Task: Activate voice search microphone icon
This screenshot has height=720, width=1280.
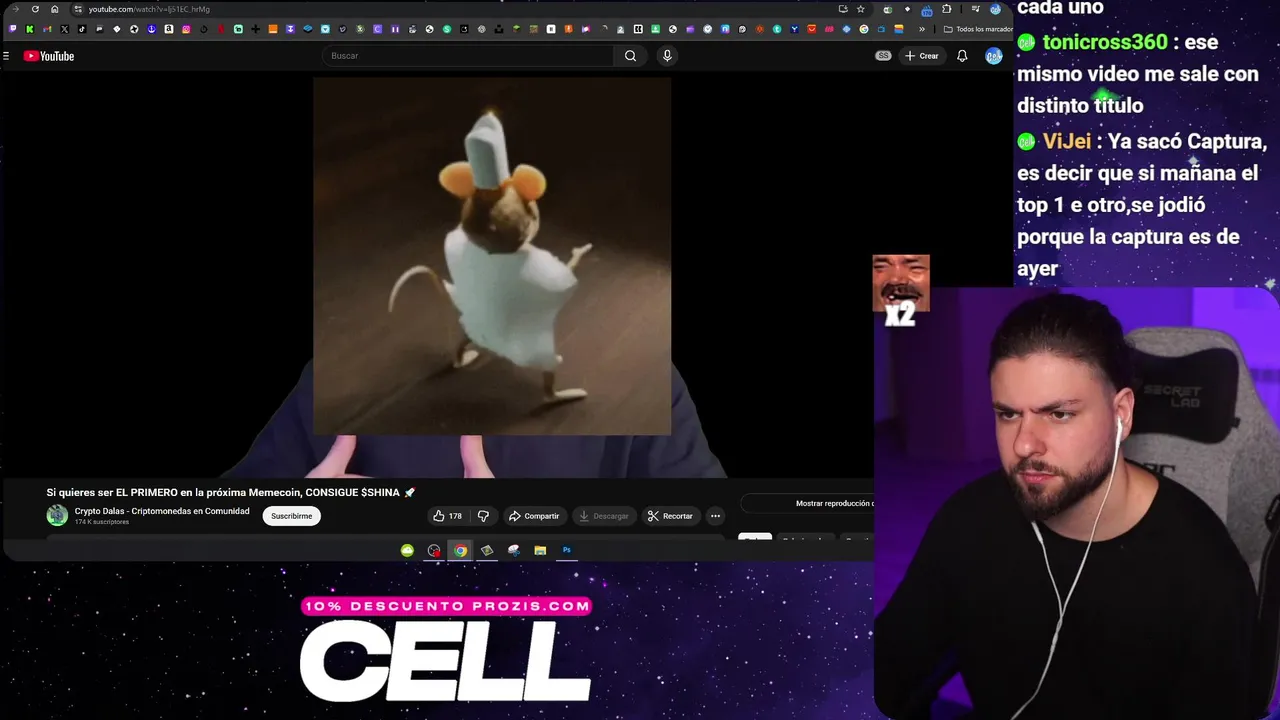Action: point(667,56)
